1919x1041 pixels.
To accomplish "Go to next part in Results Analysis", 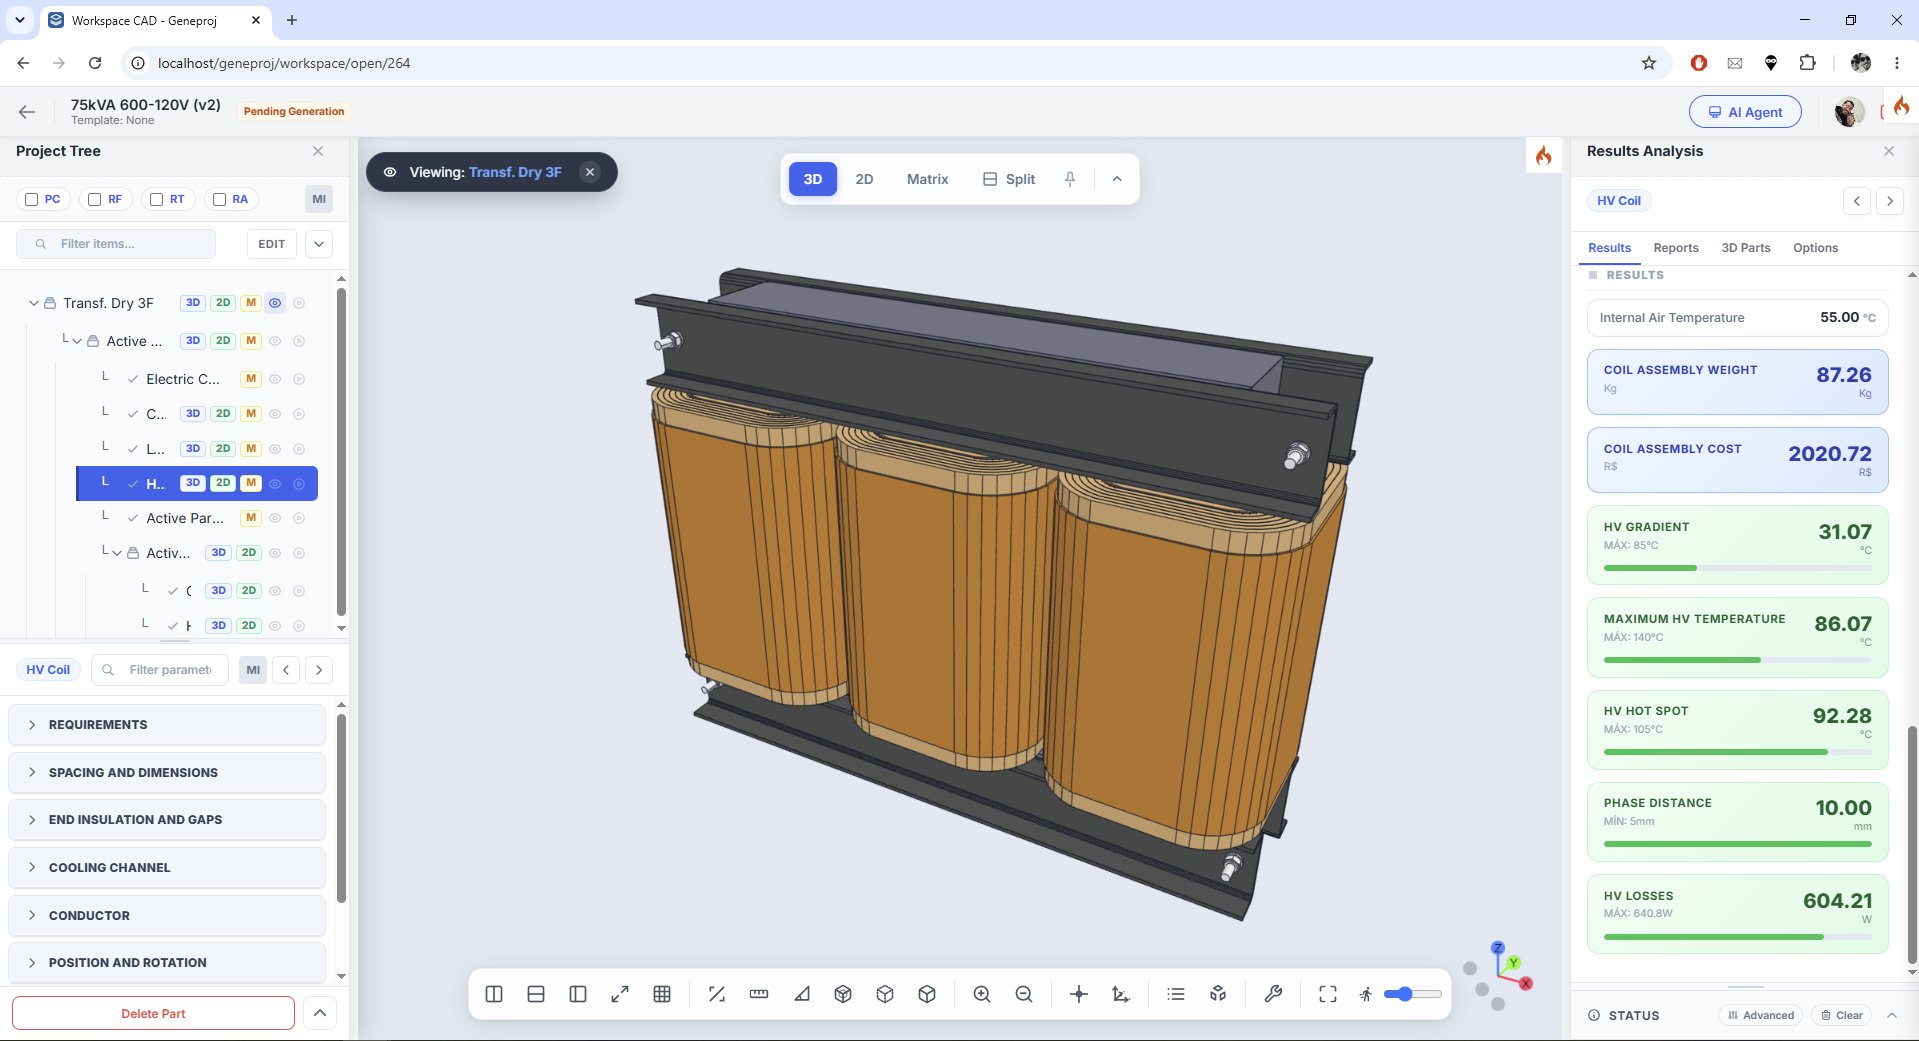I will coord(1890,201).
